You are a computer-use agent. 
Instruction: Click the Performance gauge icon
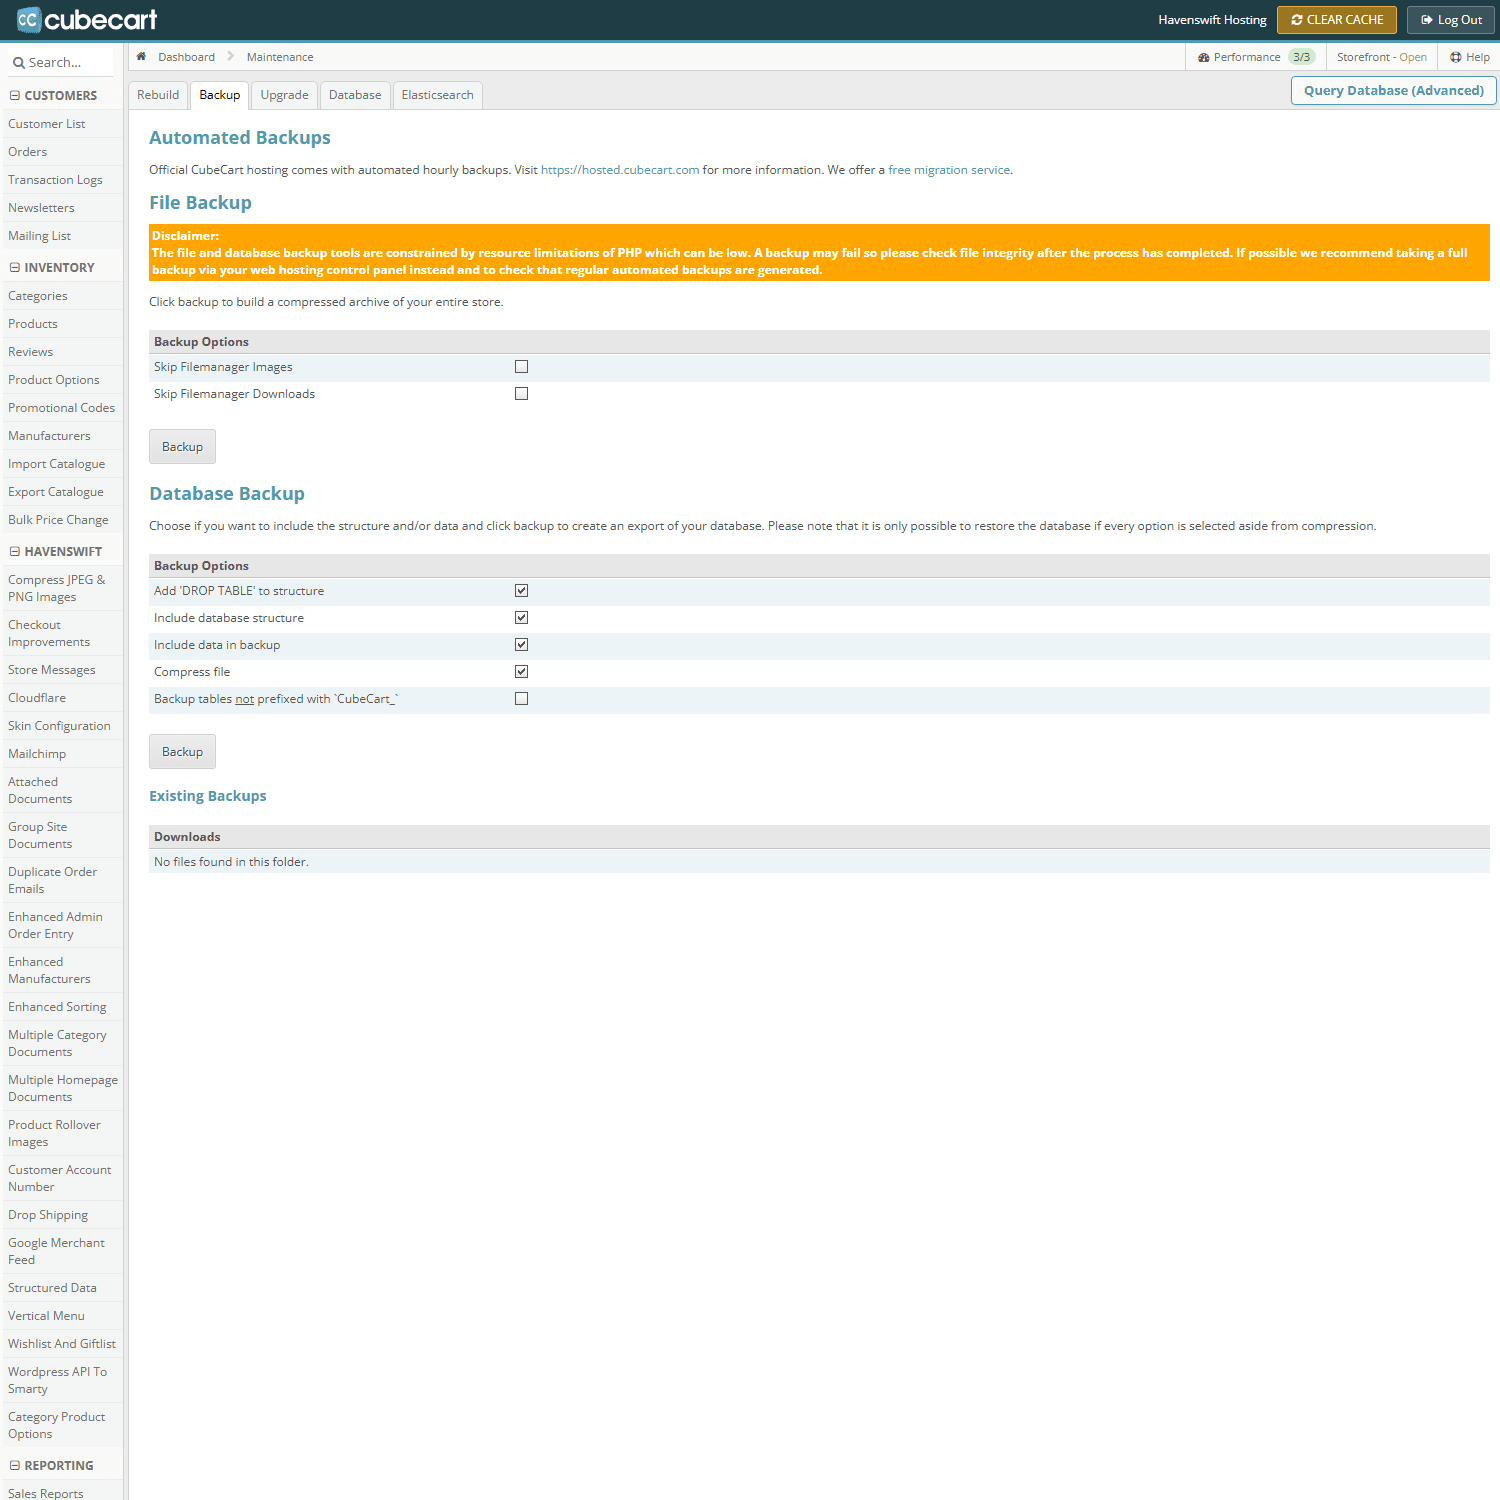click(x=1204, y=58)
